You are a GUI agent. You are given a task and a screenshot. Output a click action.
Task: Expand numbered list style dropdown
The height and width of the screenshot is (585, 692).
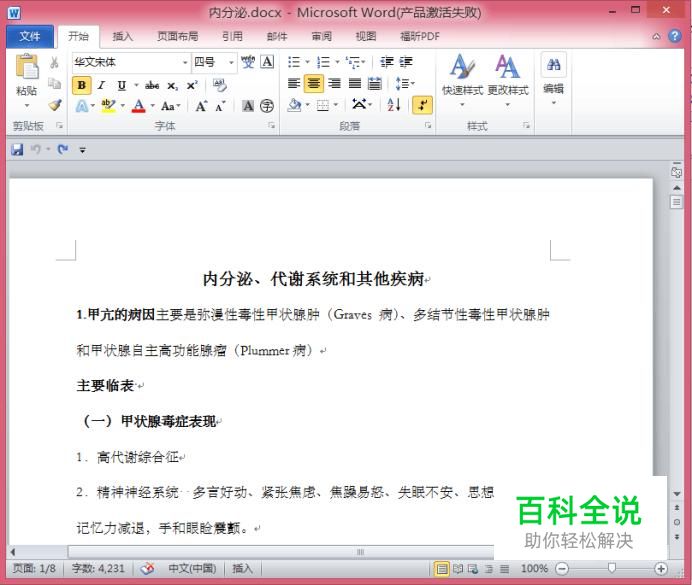pyautogui.click(x=337, y=62)
